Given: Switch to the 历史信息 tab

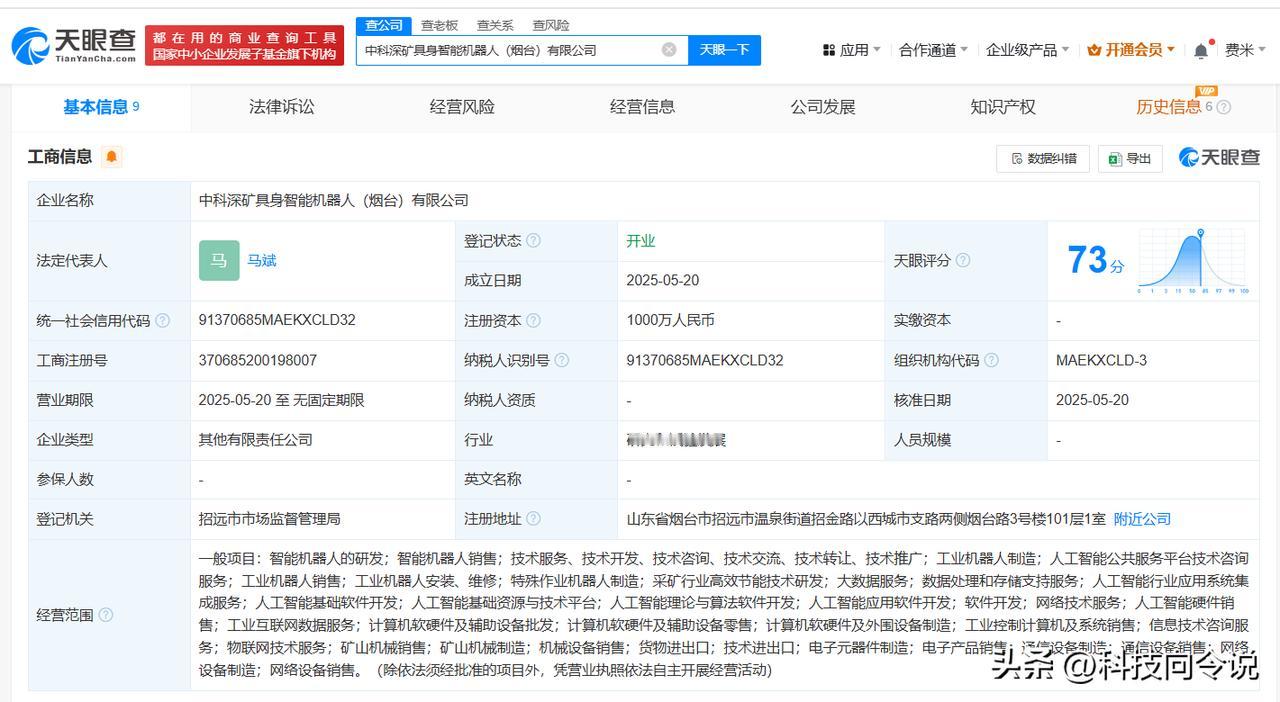Looking at the screenshot, I should [x=1168, y=107].
